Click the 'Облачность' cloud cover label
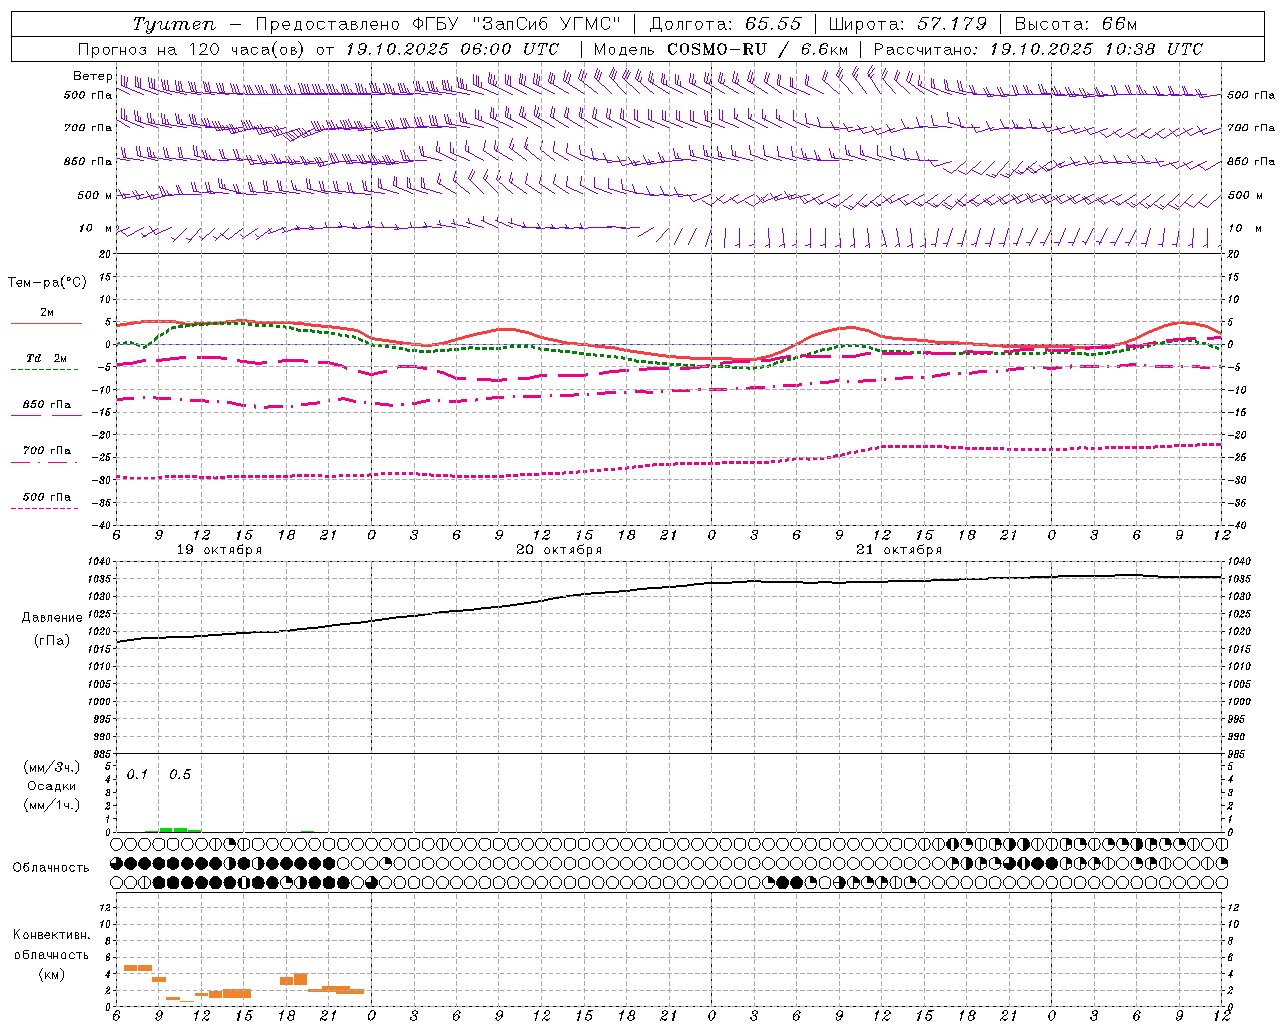 click(51, 868)
